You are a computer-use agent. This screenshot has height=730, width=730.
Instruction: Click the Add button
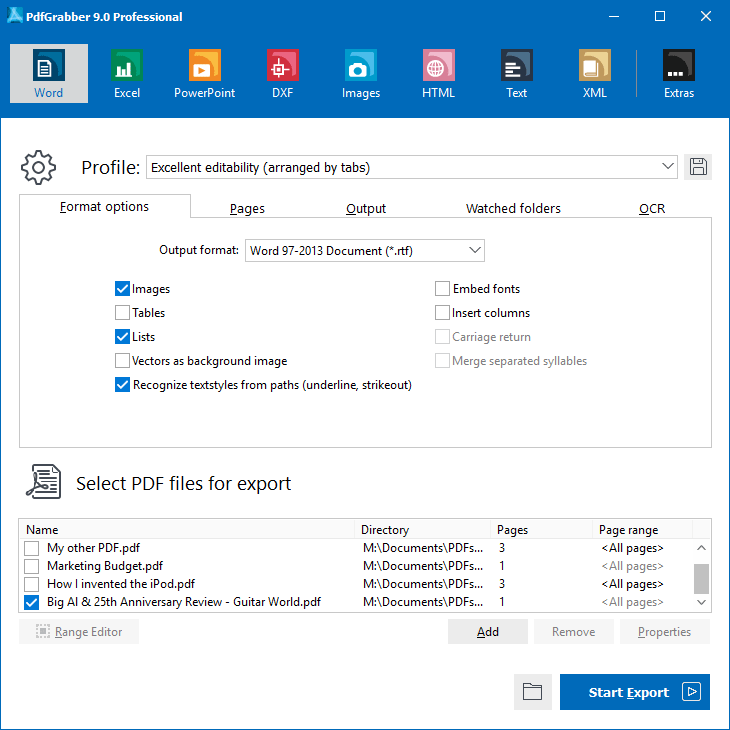tap(487, 632)
